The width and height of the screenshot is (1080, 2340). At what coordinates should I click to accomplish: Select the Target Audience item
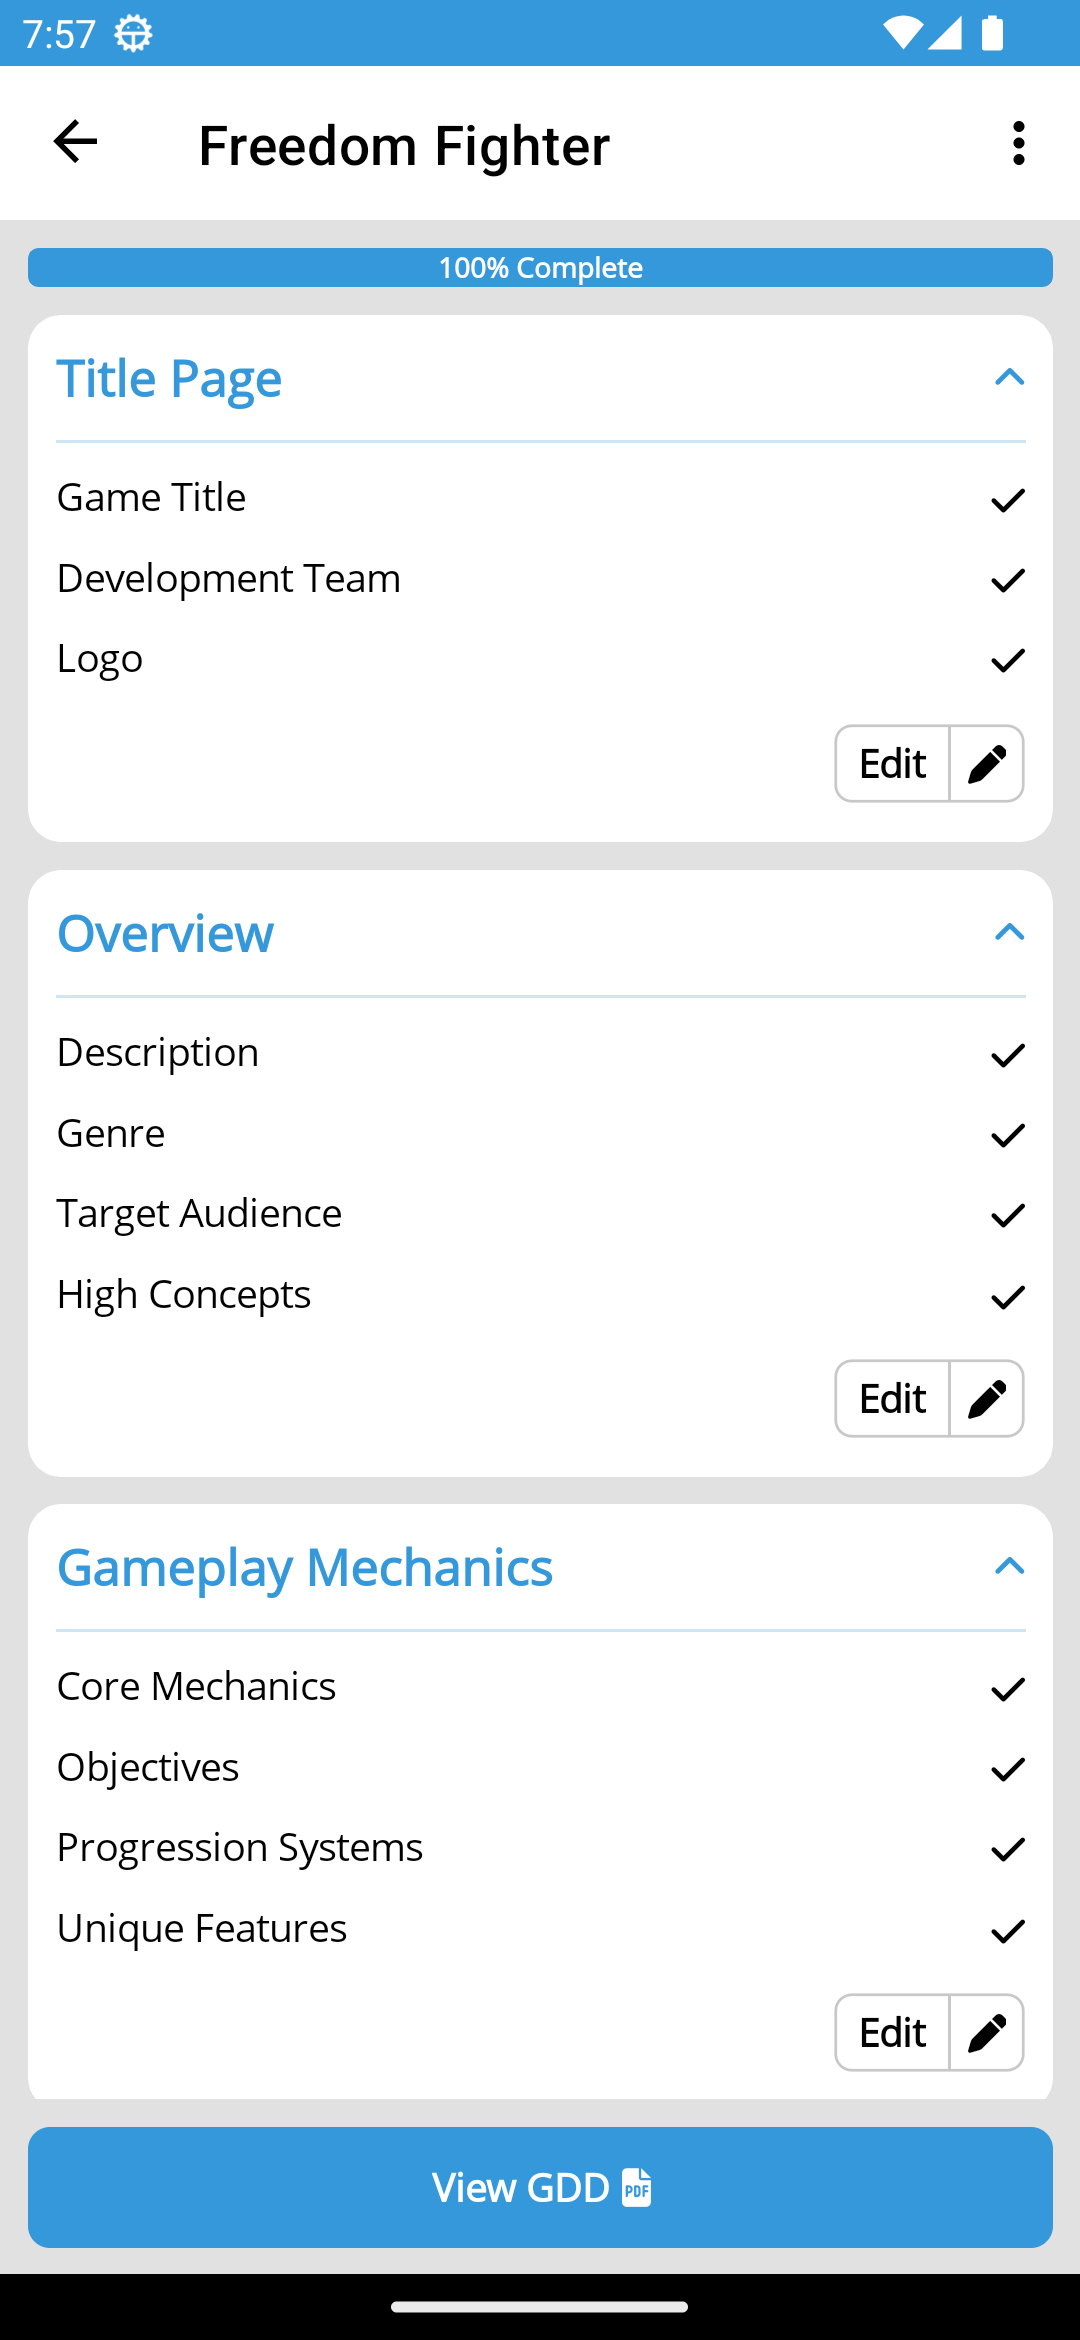click(x=199, y=1214)
